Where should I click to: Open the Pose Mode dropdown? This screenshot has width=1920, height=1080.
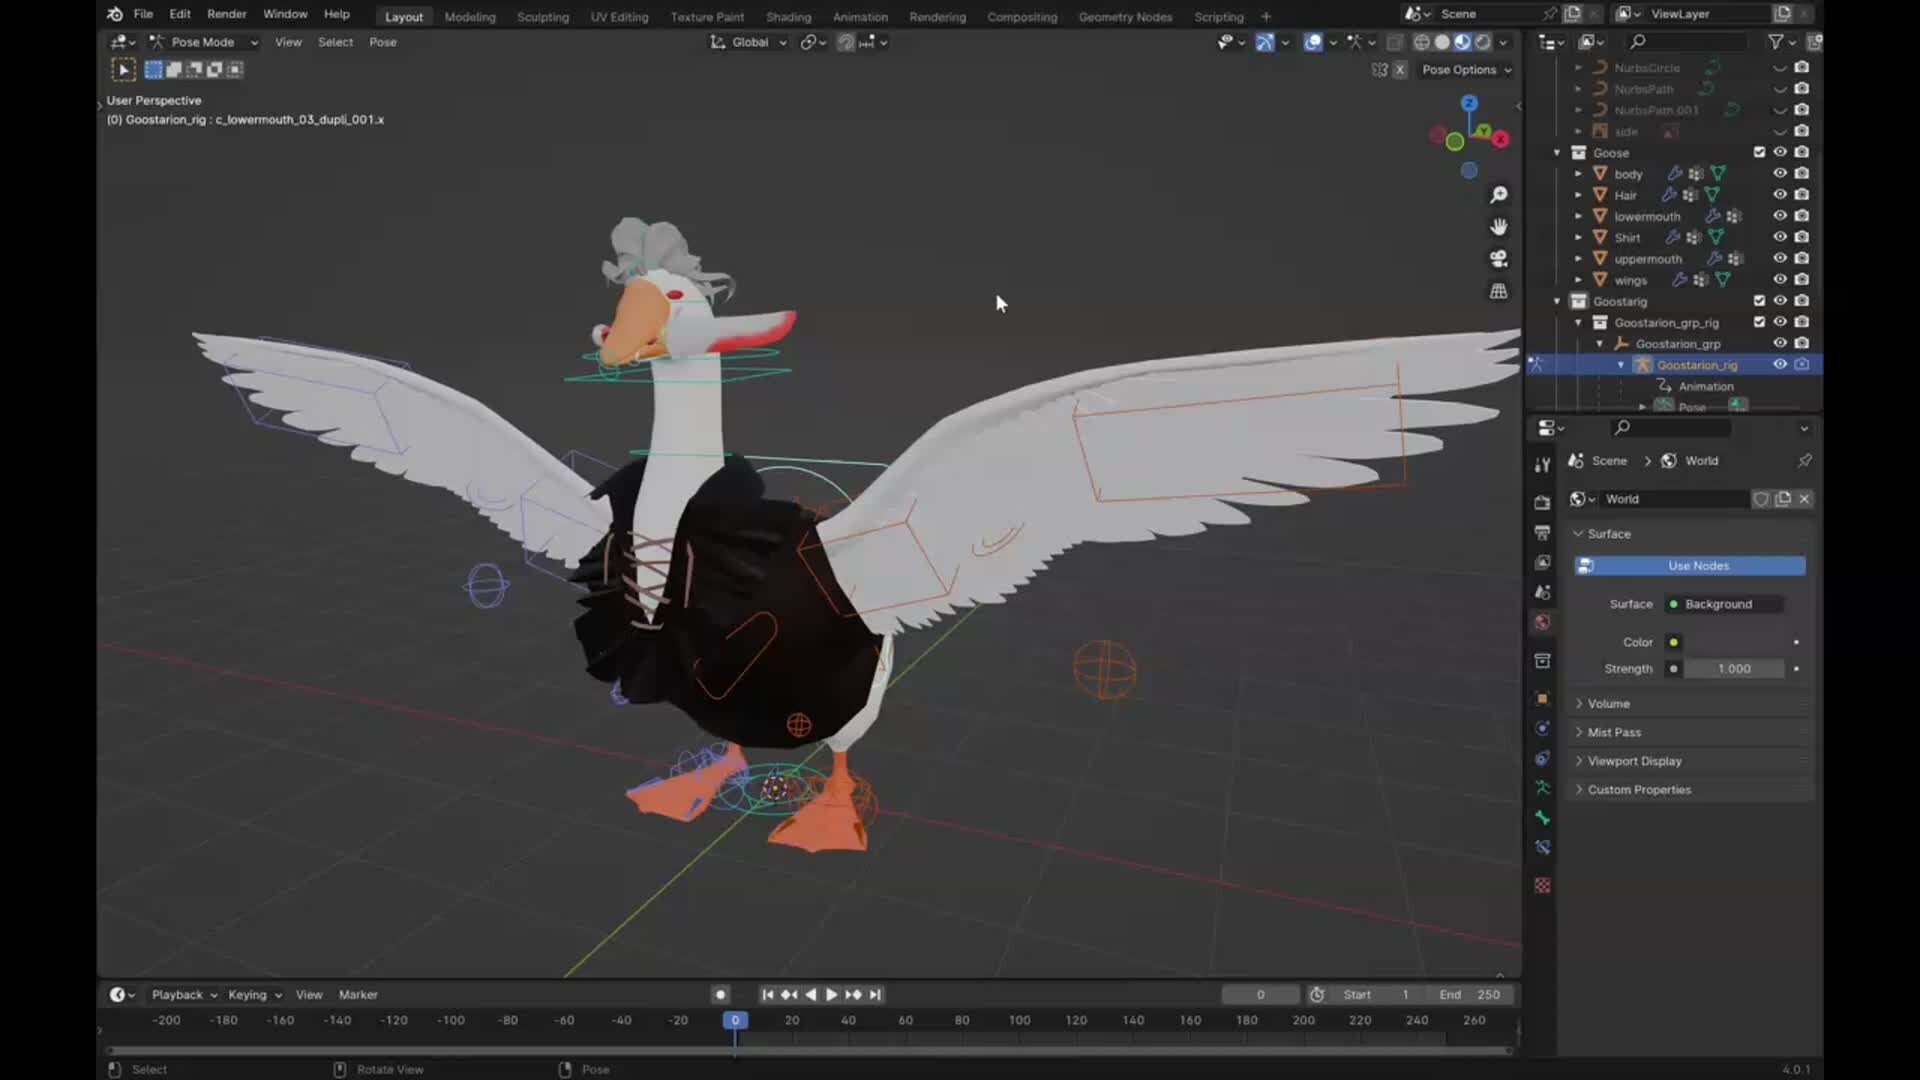pyautogui.click(x=204, y=42)
